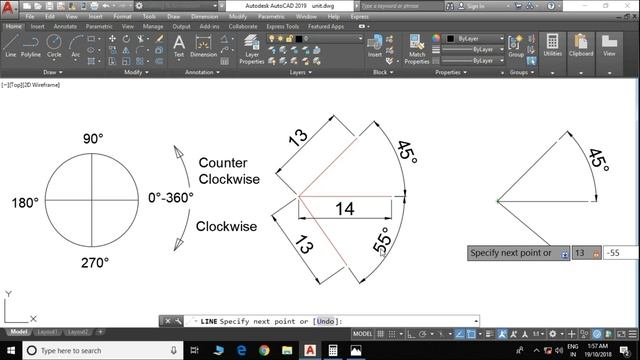This screenshot has width=640, height=360.
Task: Click the Customization menu icon in status bar
Action: click(x=632, y=334)
